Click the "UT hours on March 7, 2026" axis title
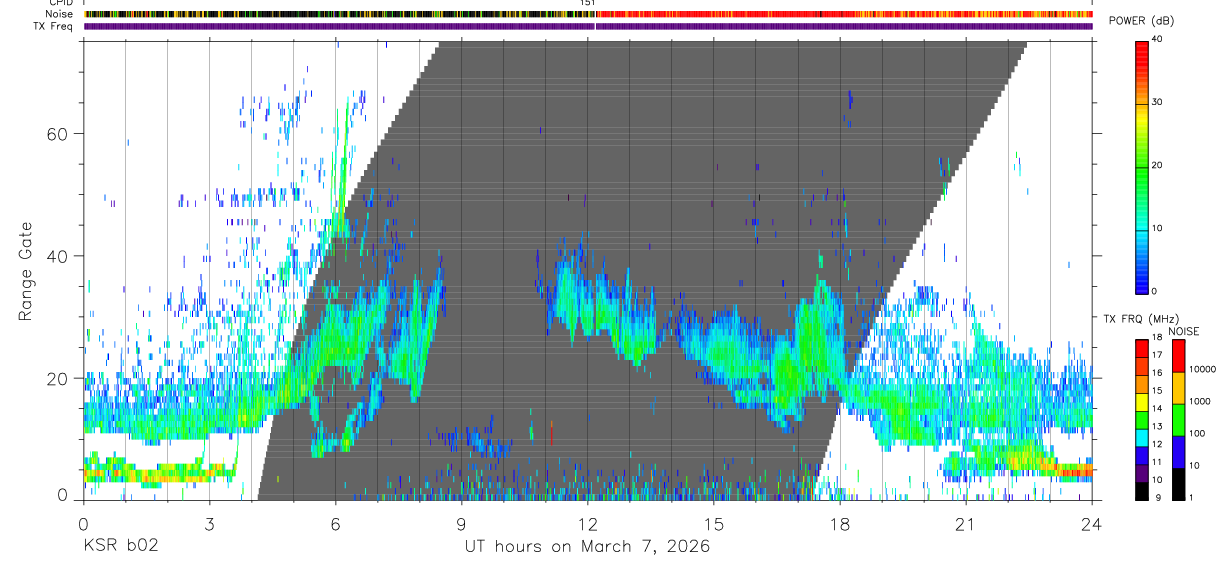This screenshot has height=567, width=1228. pos(587,547)
